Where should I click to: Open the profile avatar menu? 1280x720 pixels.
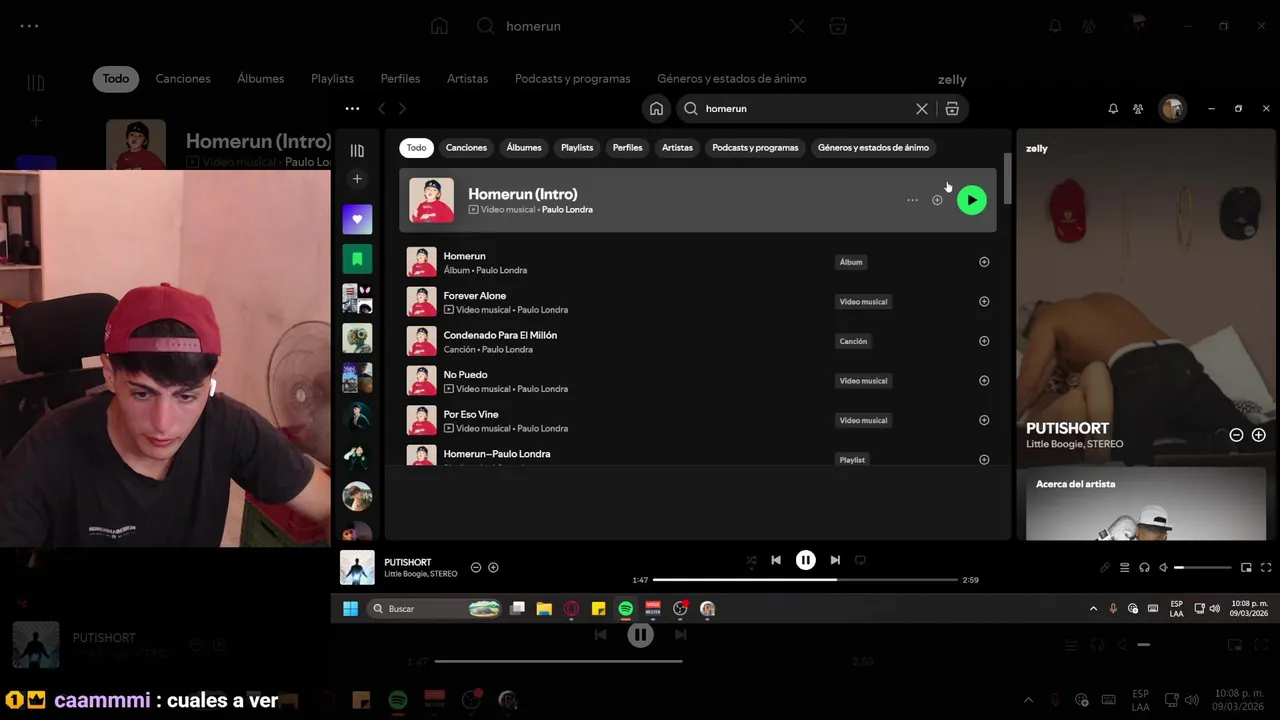tap(1172, 108)
